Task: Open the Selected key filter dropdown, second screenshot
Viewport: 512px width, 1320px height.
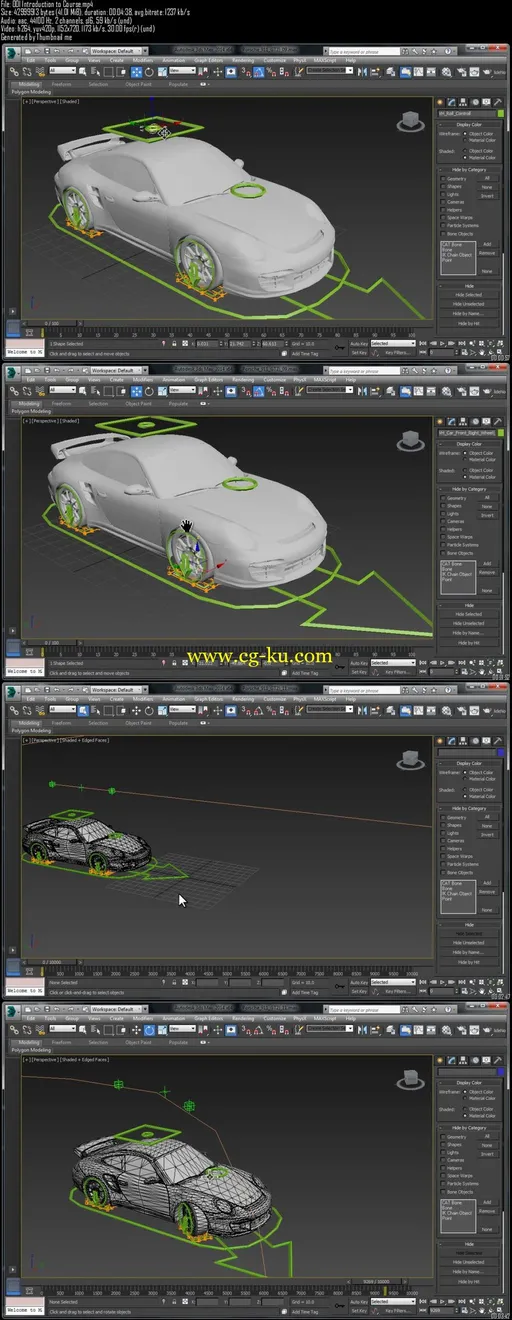Action: click(x=392, y=663)
